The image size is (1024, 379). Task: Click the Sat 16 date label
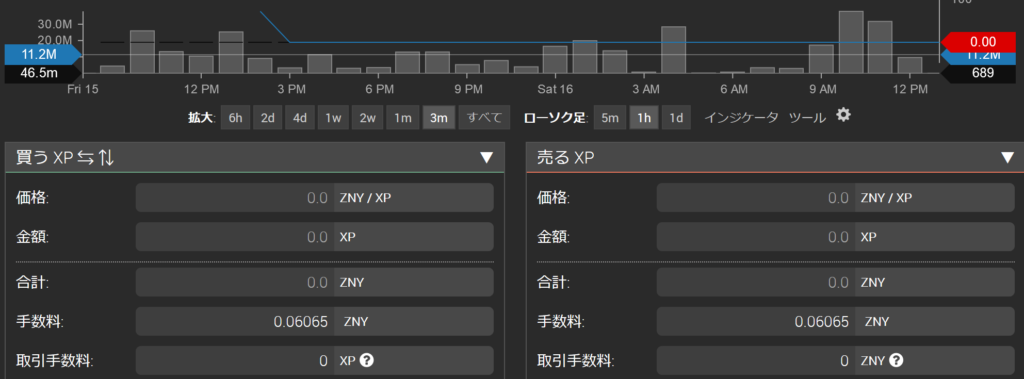click(555, 89)
